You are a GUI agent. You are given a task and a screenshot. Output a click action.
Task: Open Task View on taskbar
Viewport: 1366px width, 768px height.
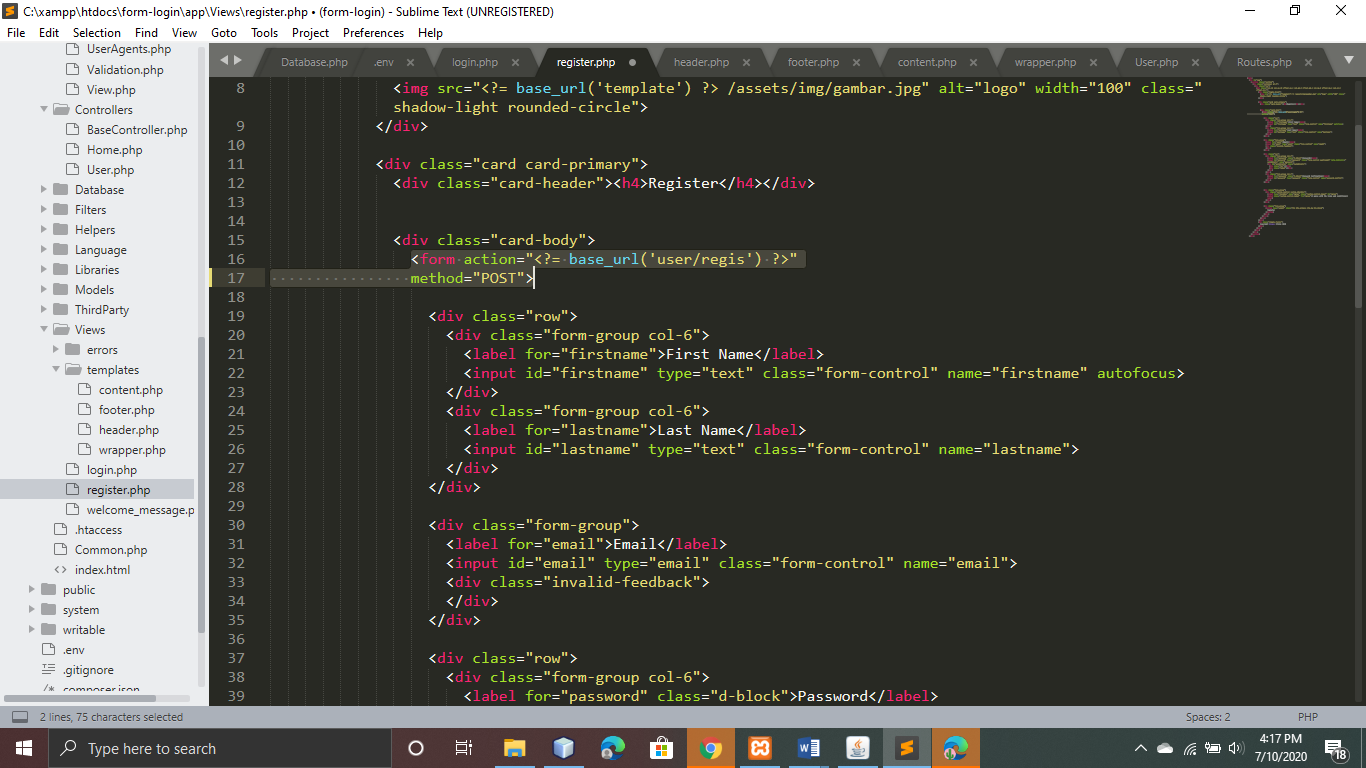(x=464, y=748)
